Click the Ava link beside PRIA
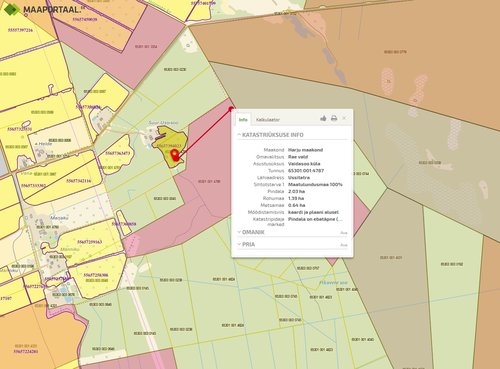 [x=344, y=245]
